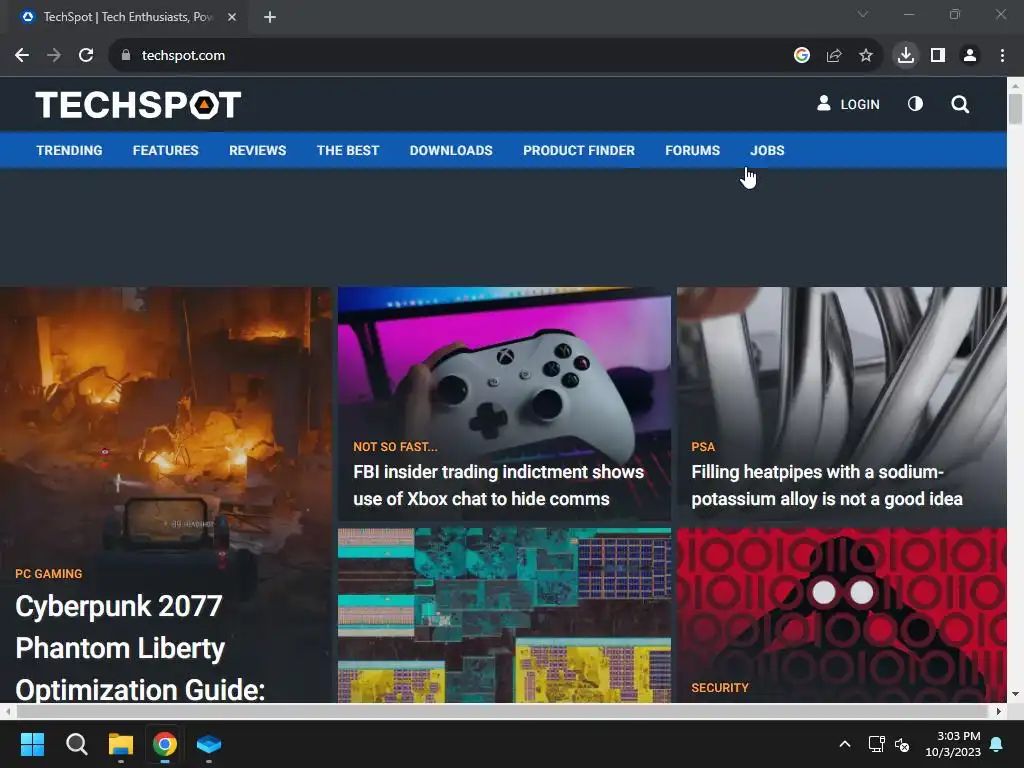1024x768 pixels.
Task: Open the Windows Start menu
Action: tap(32, 744)
